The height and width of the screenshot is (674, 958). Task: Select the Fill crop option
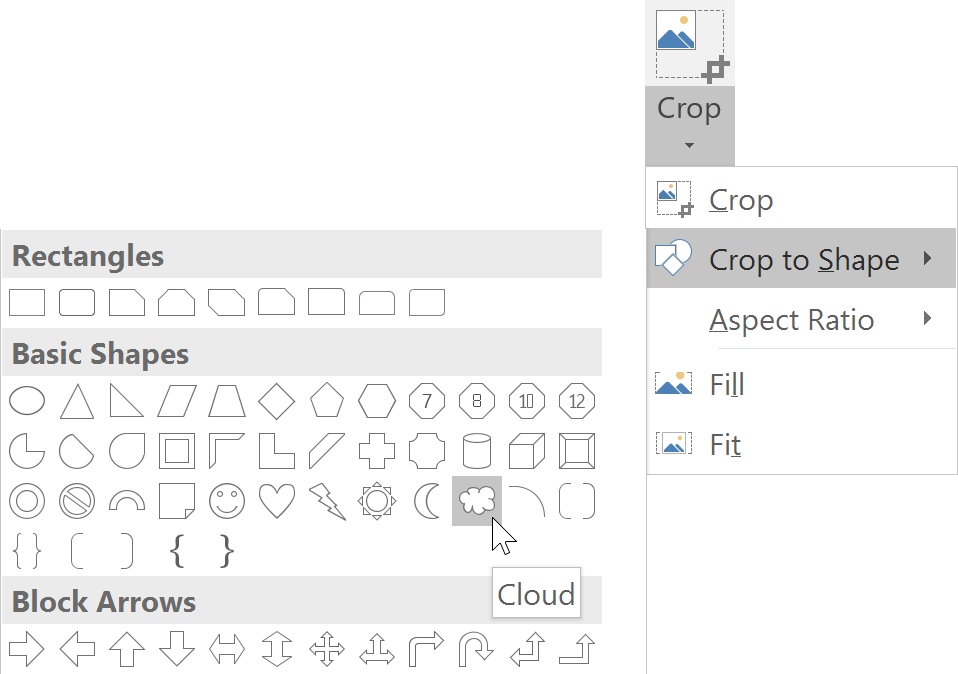pos(728,383)
